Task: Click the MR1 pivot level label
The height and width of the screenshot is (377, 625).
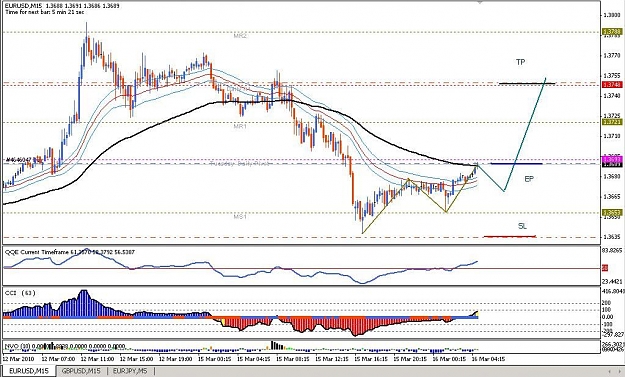Action: pos(240,126)
